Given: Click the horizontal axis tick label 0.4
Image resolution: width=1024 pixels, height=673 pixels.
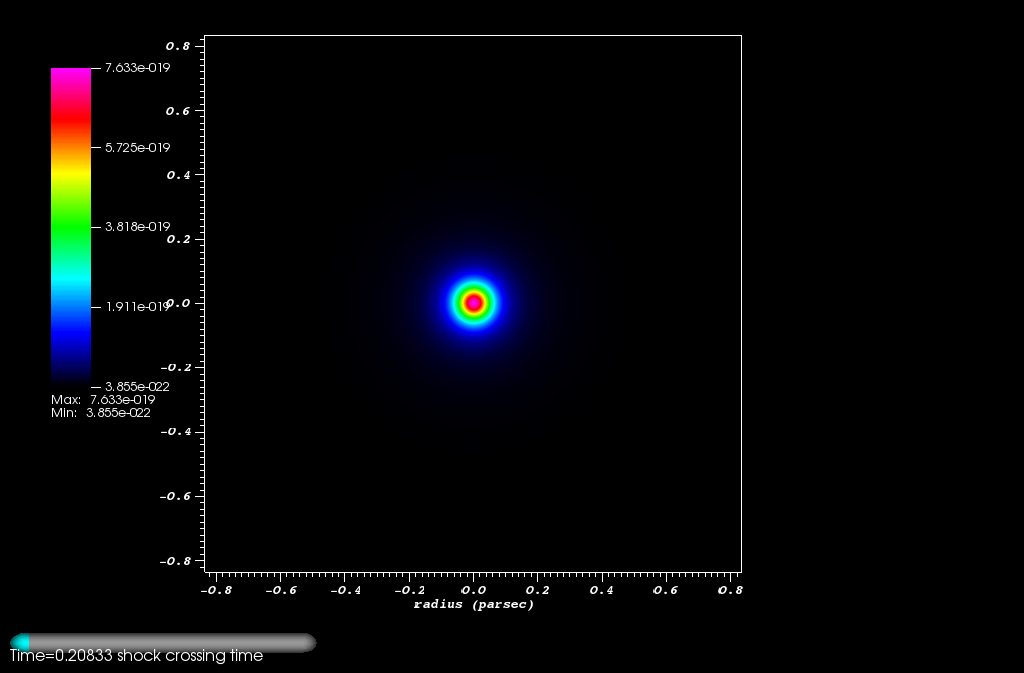Looking at the screenshot, I should pos(602,590).
